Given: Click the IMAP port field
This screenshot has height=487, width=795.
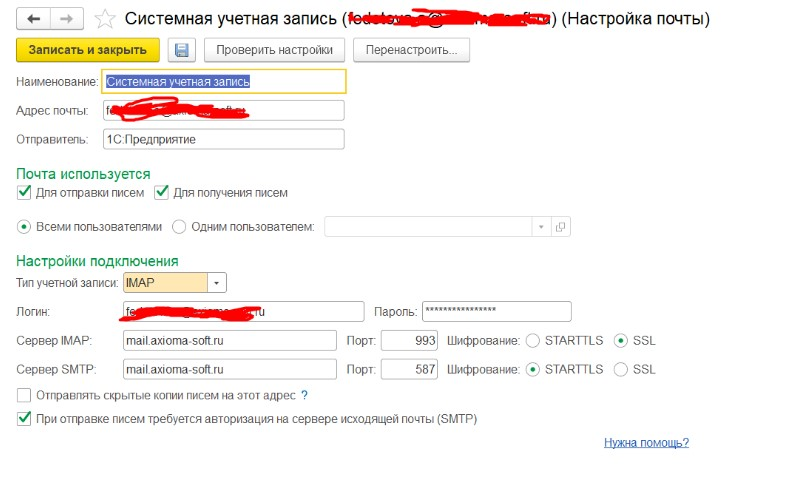Looking at the screenshot, I should click(x=410, y=341).
